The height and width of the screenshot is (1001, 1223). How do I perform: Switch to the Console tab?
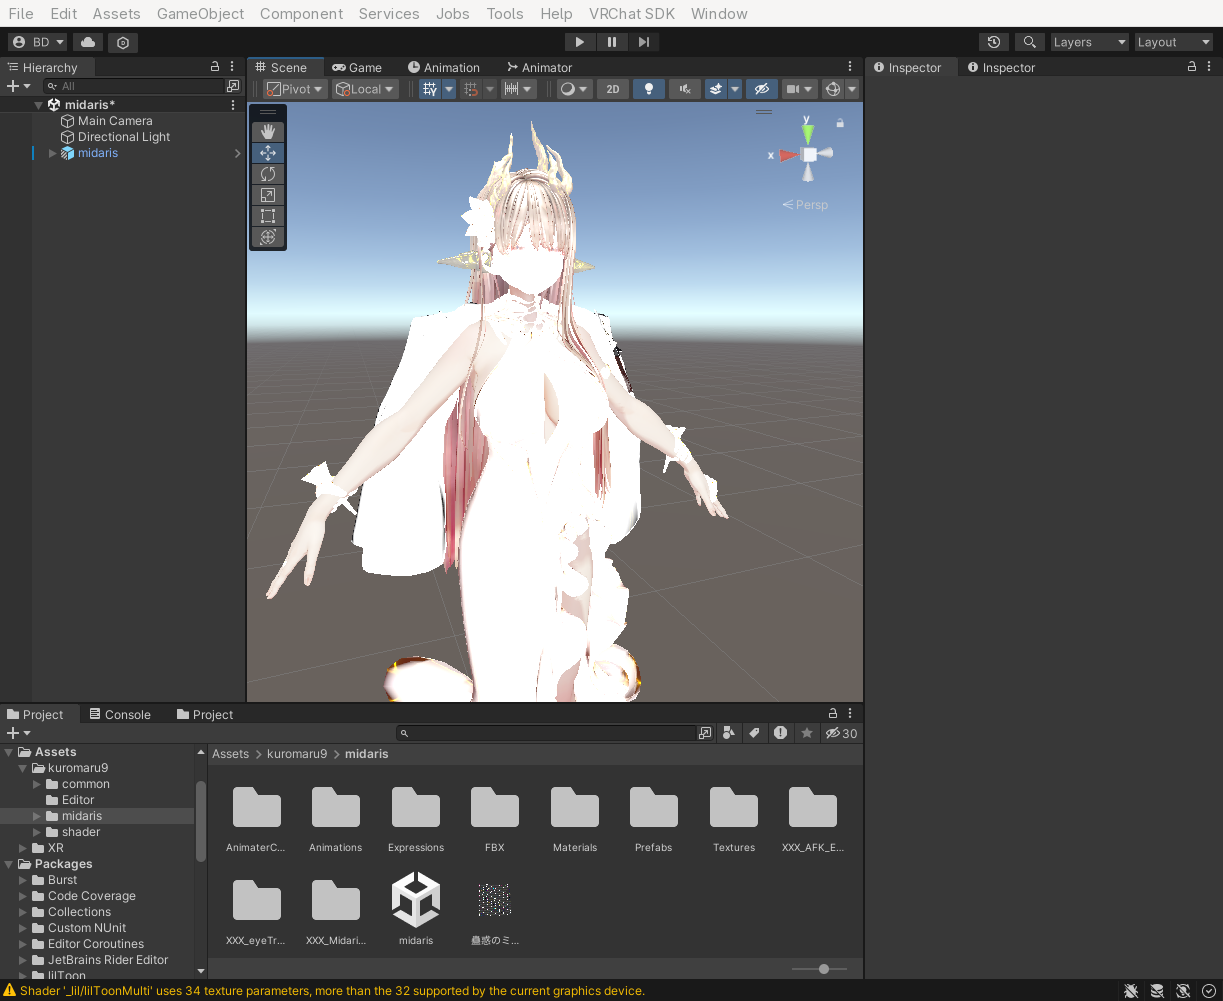click(x=119, y=714)
